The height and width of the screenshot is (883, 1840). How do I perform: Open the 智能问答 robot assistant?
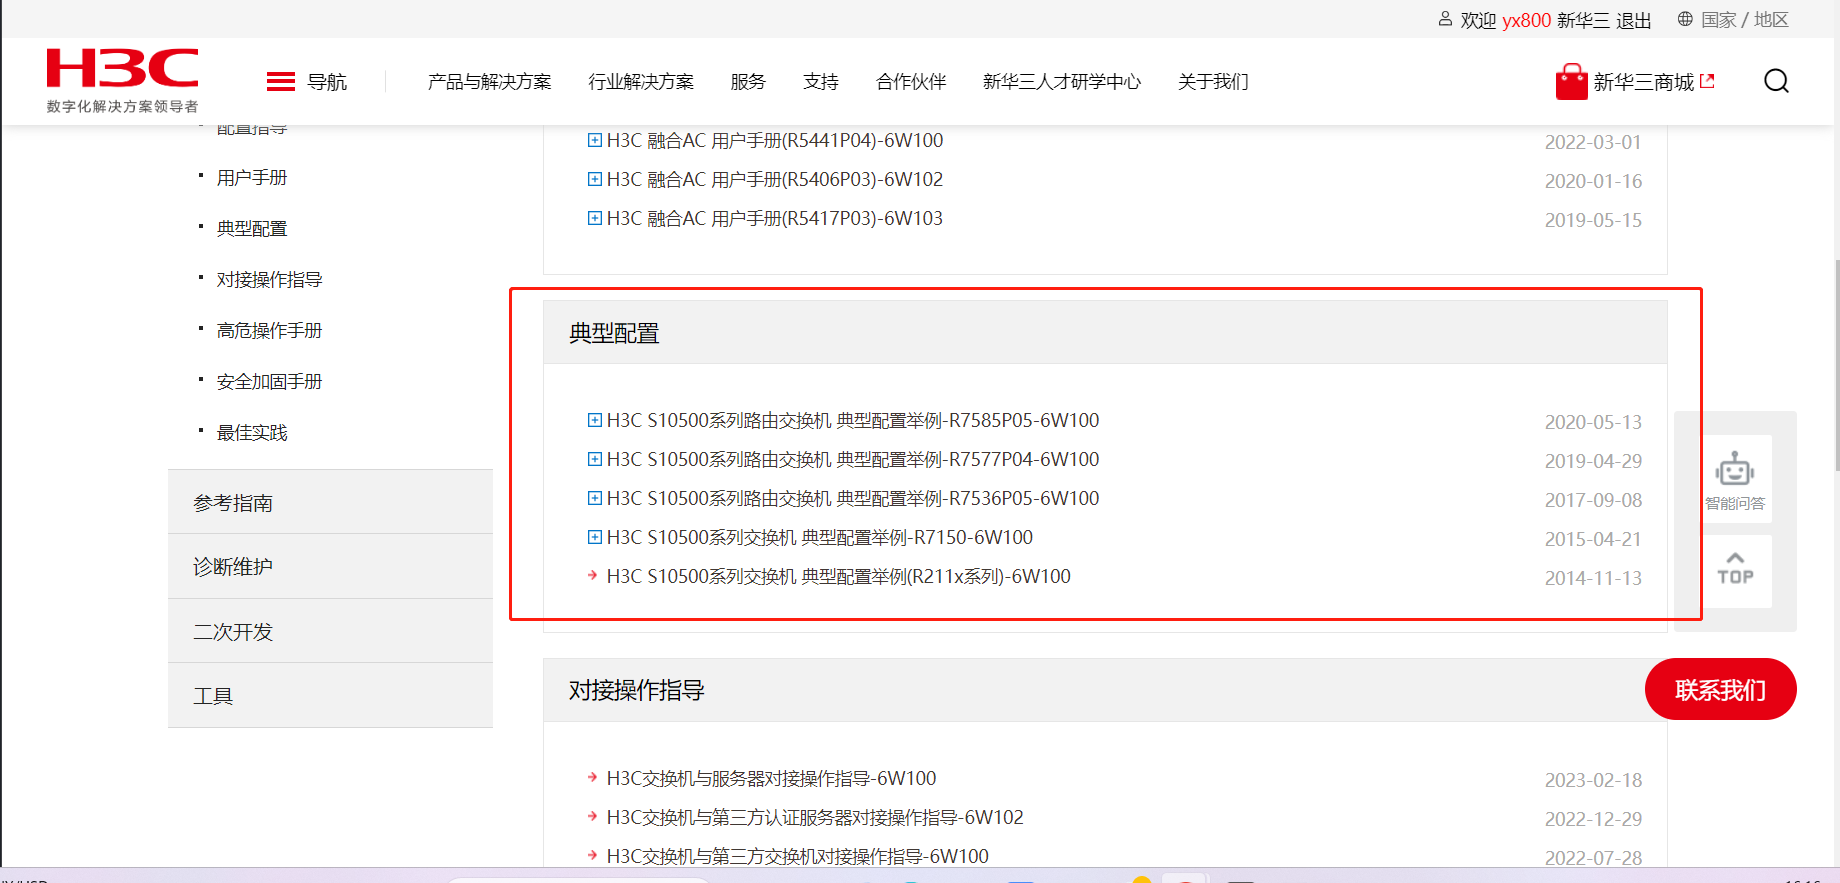coord(1735,478)
